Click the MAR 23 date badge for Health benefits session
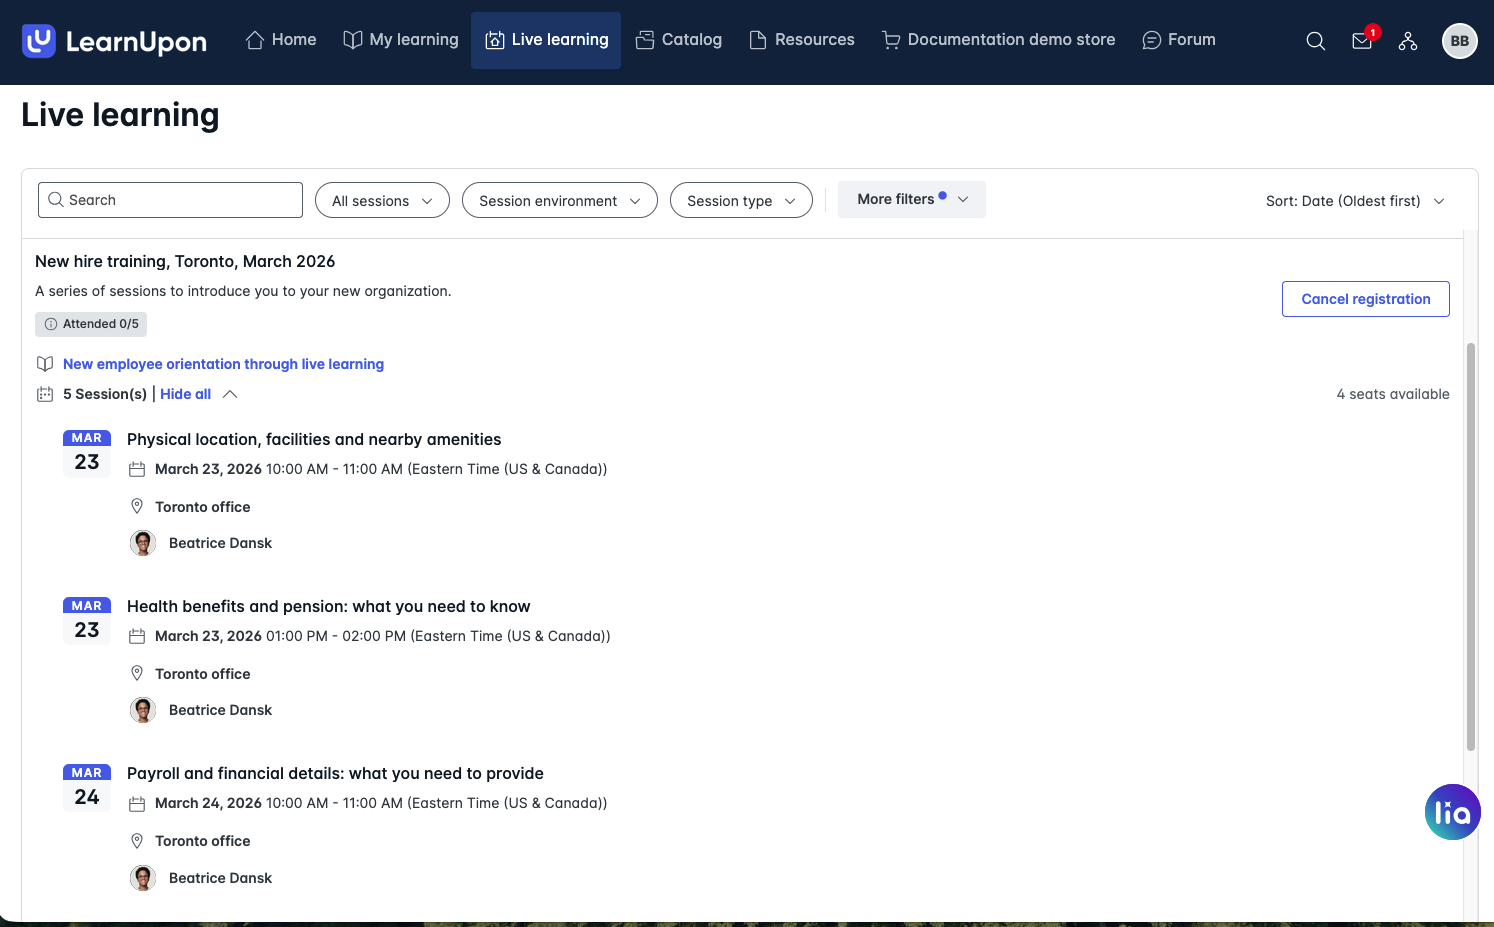The height and width of the screenshot is (927, 1494). pyautogui.click(x=87, y=622)
